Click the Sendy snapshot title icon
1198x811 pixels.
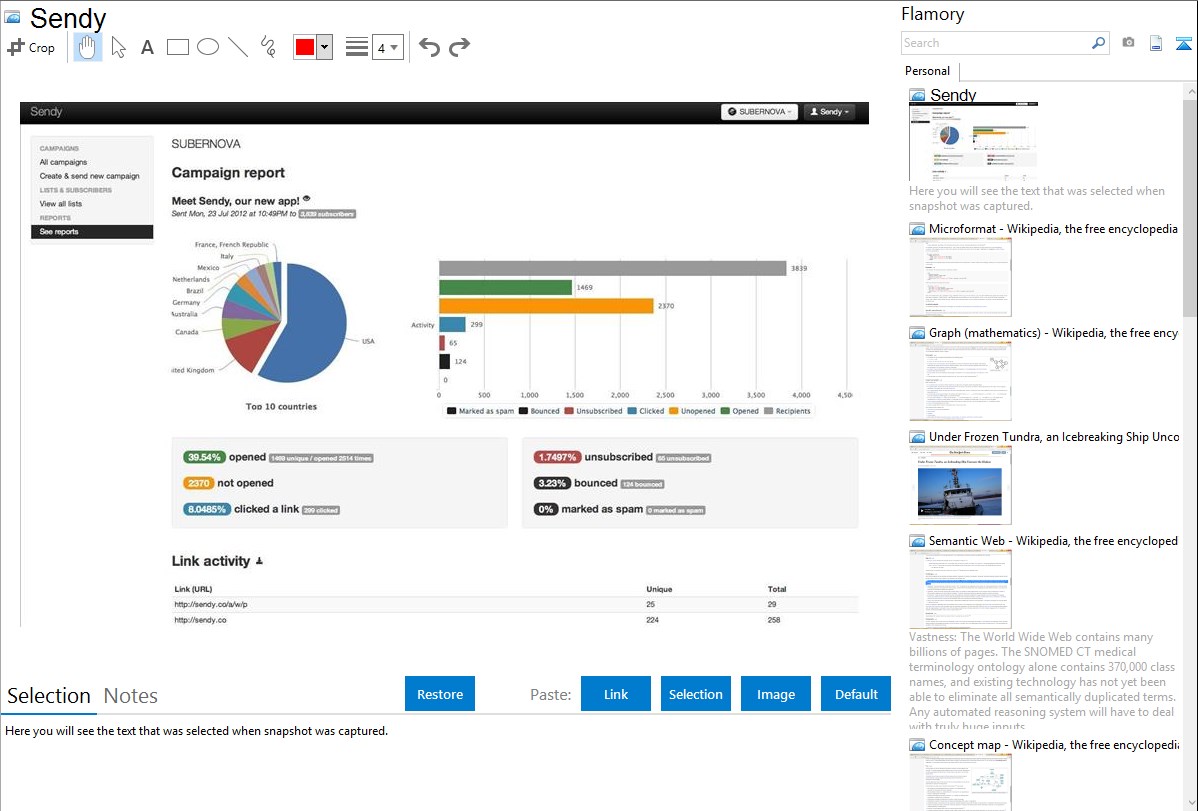(x=12, y=17)
